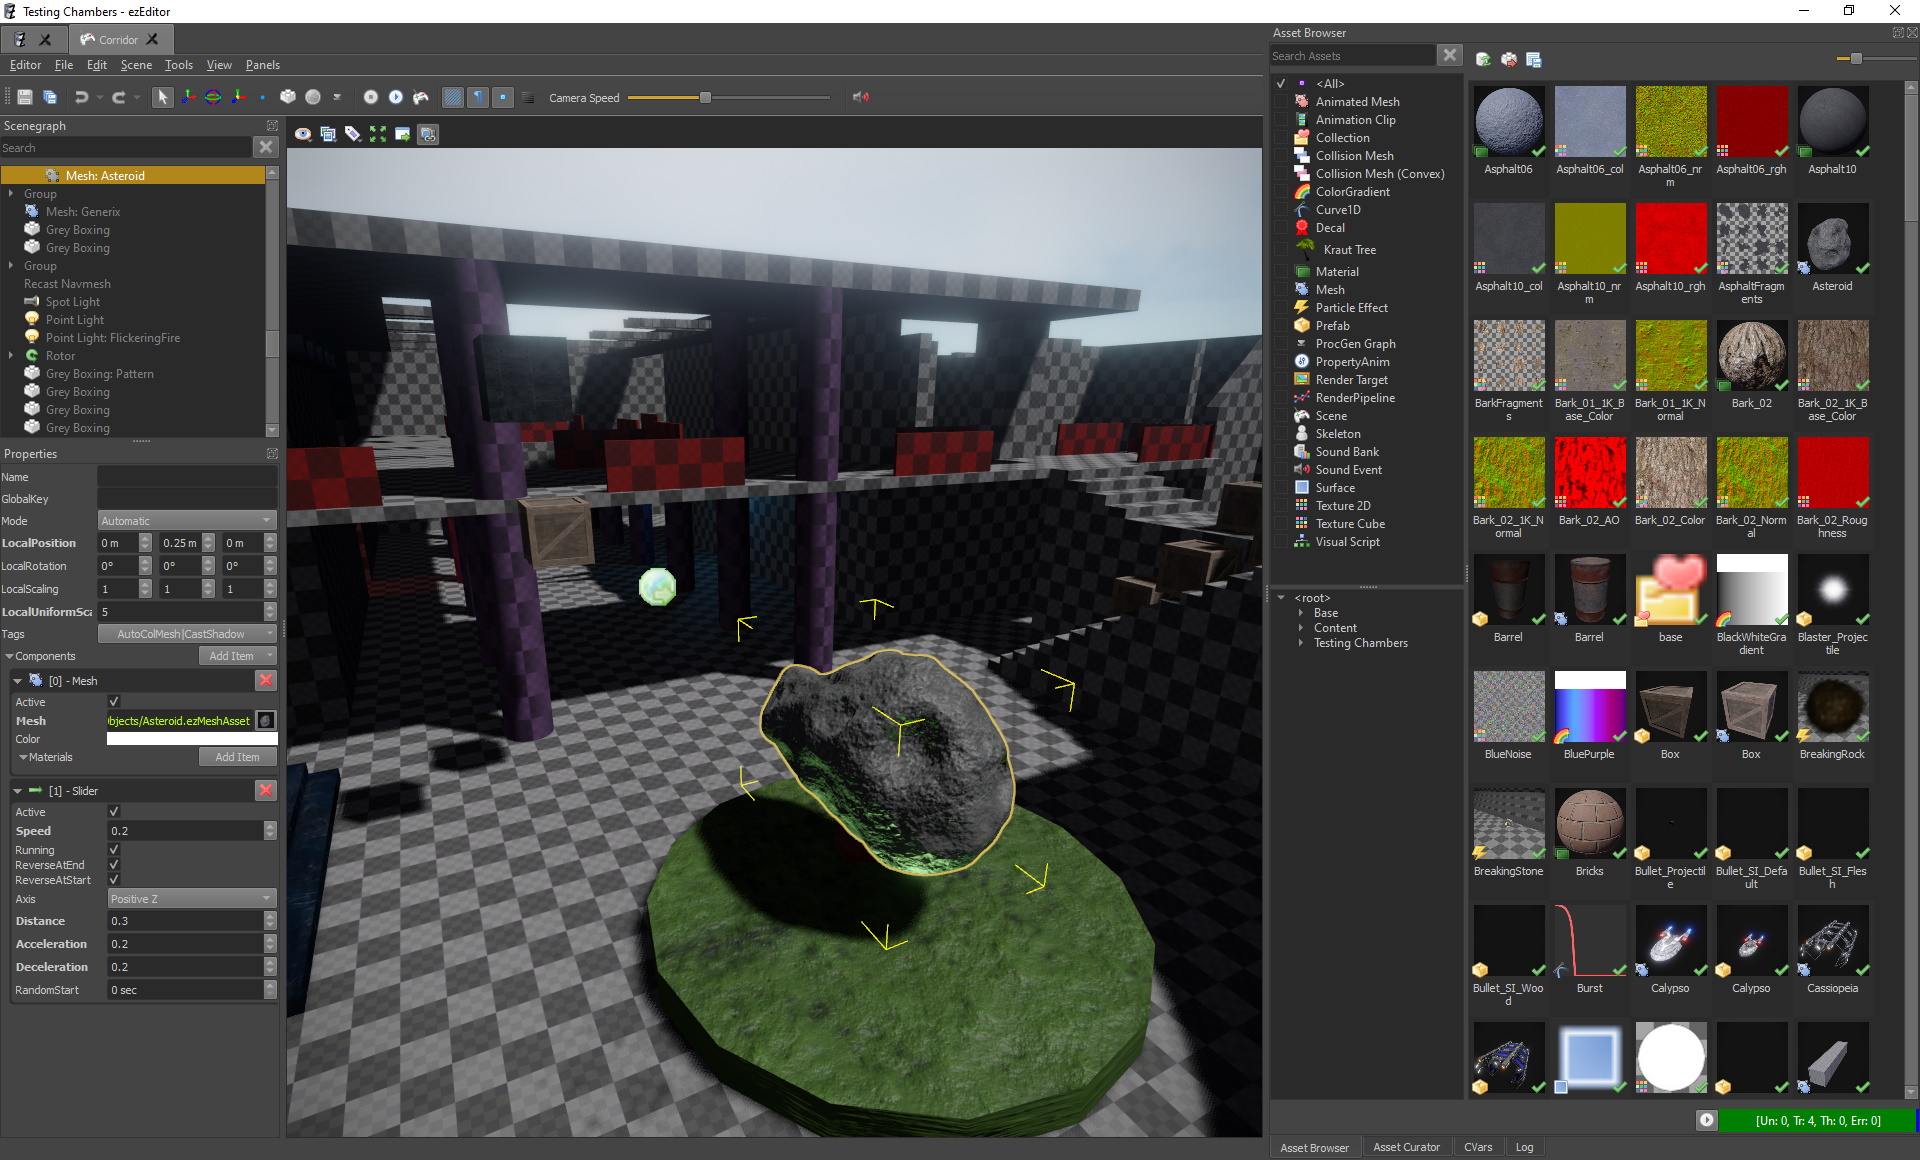Expand the Rotor node in Scenegraph
The image size is (1920, 1160).
[x=11, y=356]
